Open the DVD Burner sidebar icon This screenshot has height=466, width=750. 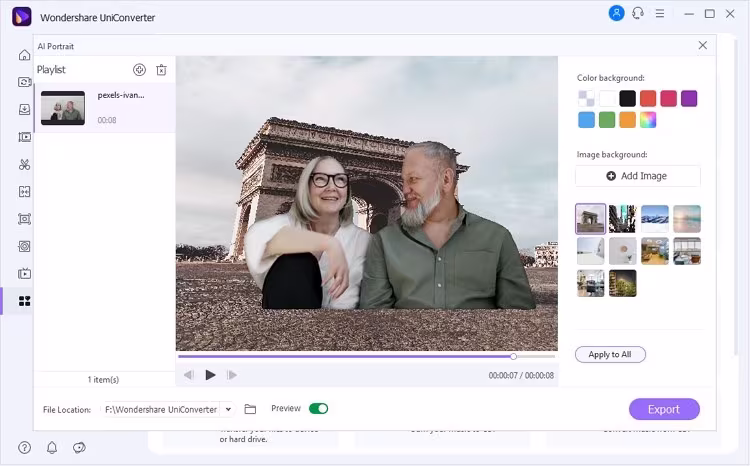24,246
